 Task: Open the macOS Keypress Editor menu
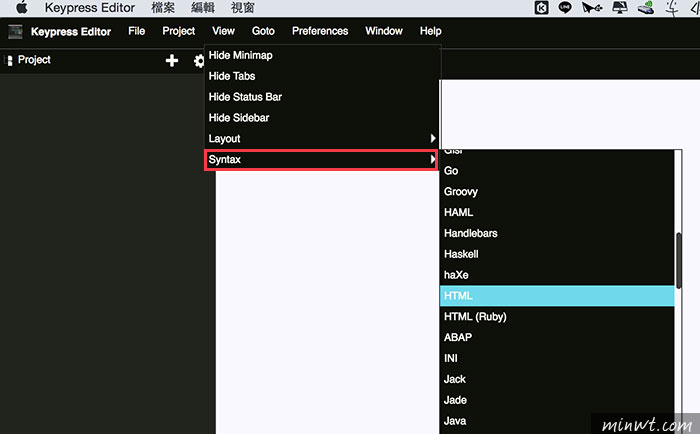click(90, 8)
